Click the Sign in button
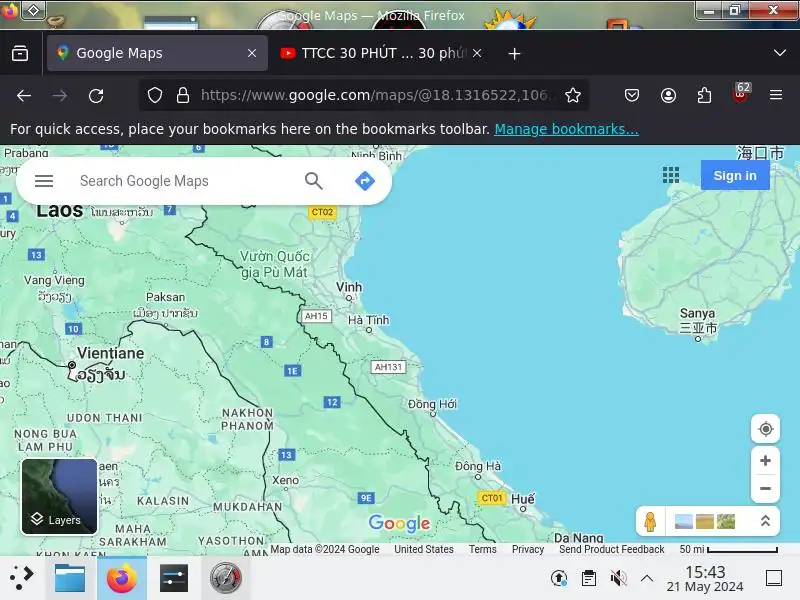Viewport: 800px width, 600px height. 735,175
